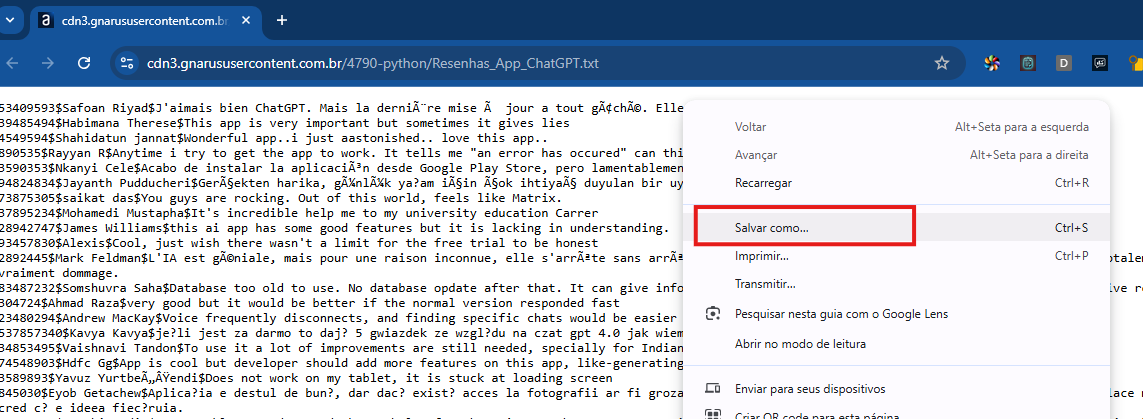The height and width of the screenshot is (419, 1143).
Task: Choose Voltar in the context menu
Action: (897, 127)
